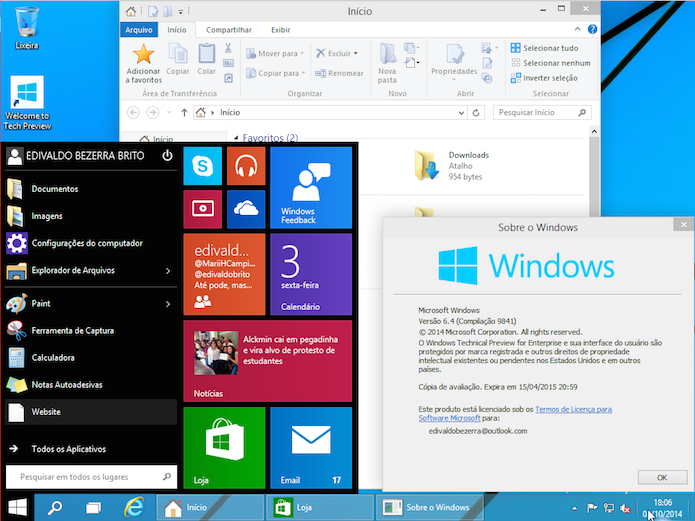
Task: Click the Copiar ribbon button
Action: pyautogui.click(x=178, y=59)
